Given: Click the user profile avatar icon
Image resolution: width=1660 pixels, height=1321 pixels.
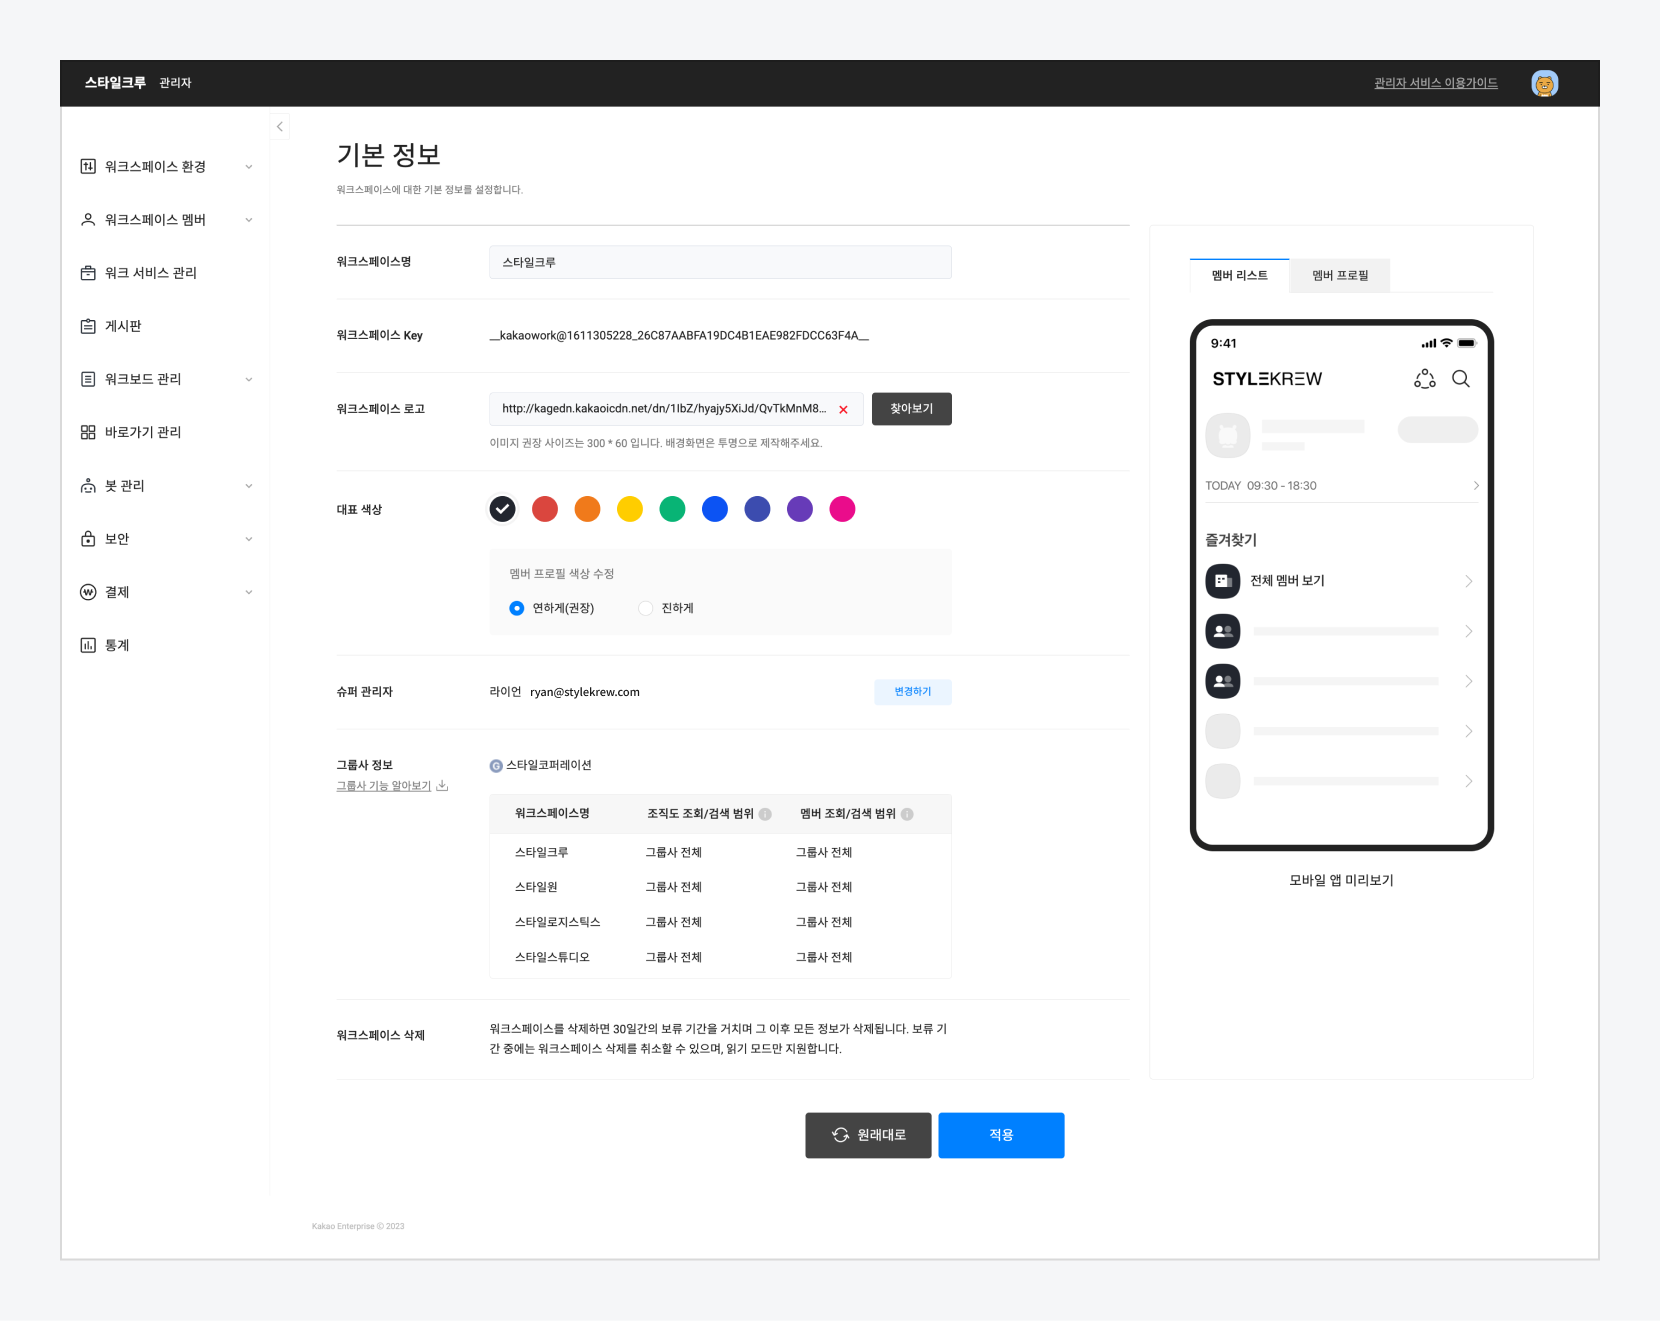Looking at the screenshot, I should pos(1544,84).
